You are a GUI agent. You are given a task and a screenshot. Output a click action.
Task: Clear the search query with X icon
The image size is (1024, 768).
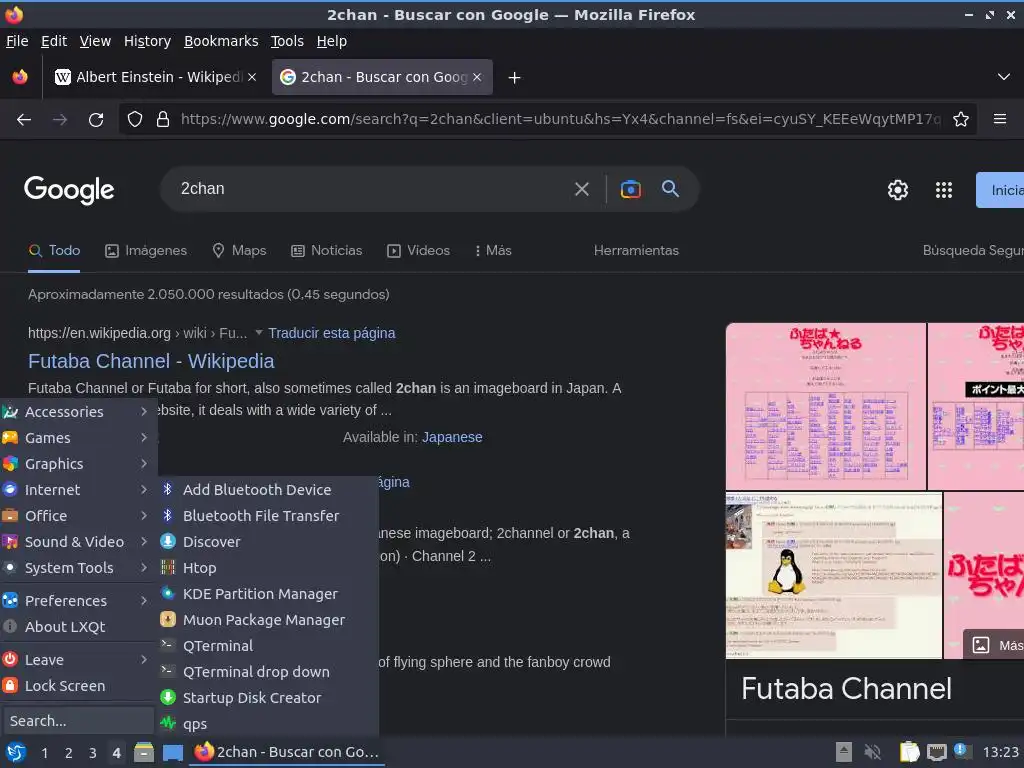581,189
